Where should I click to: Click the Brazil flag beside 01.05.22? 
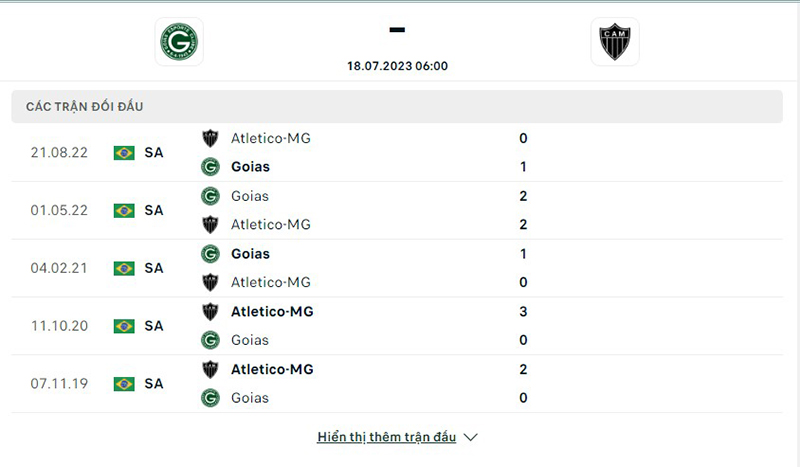124,211
